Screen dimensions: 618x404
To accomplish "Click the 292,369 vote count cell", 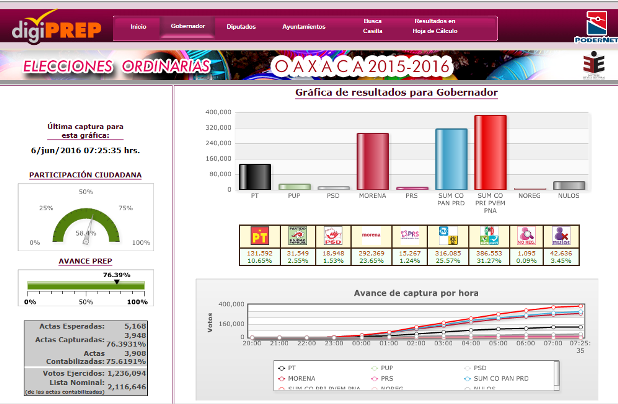I will pos(371,253).
